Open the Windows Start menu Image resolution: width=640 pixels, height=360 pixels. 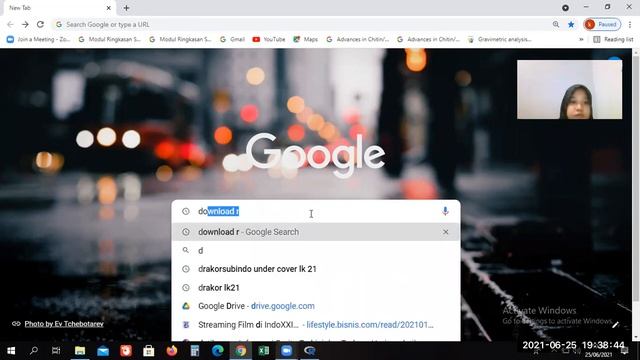(11, 351)
